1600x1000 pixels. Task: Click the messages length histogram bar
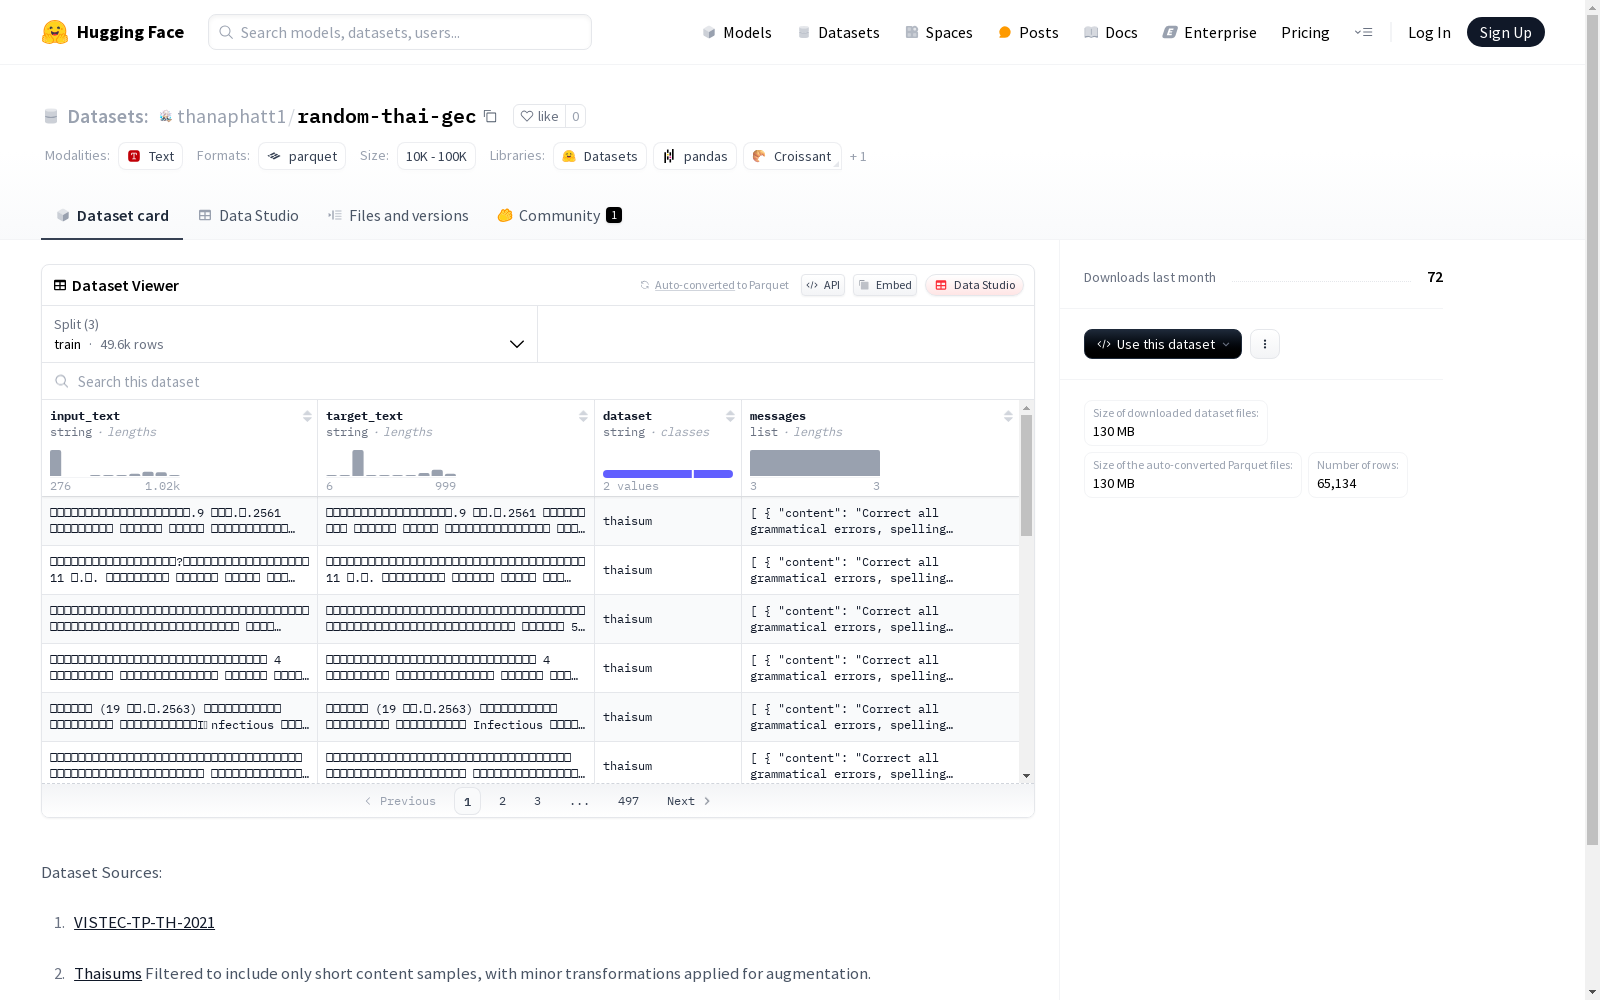[815, 463]
